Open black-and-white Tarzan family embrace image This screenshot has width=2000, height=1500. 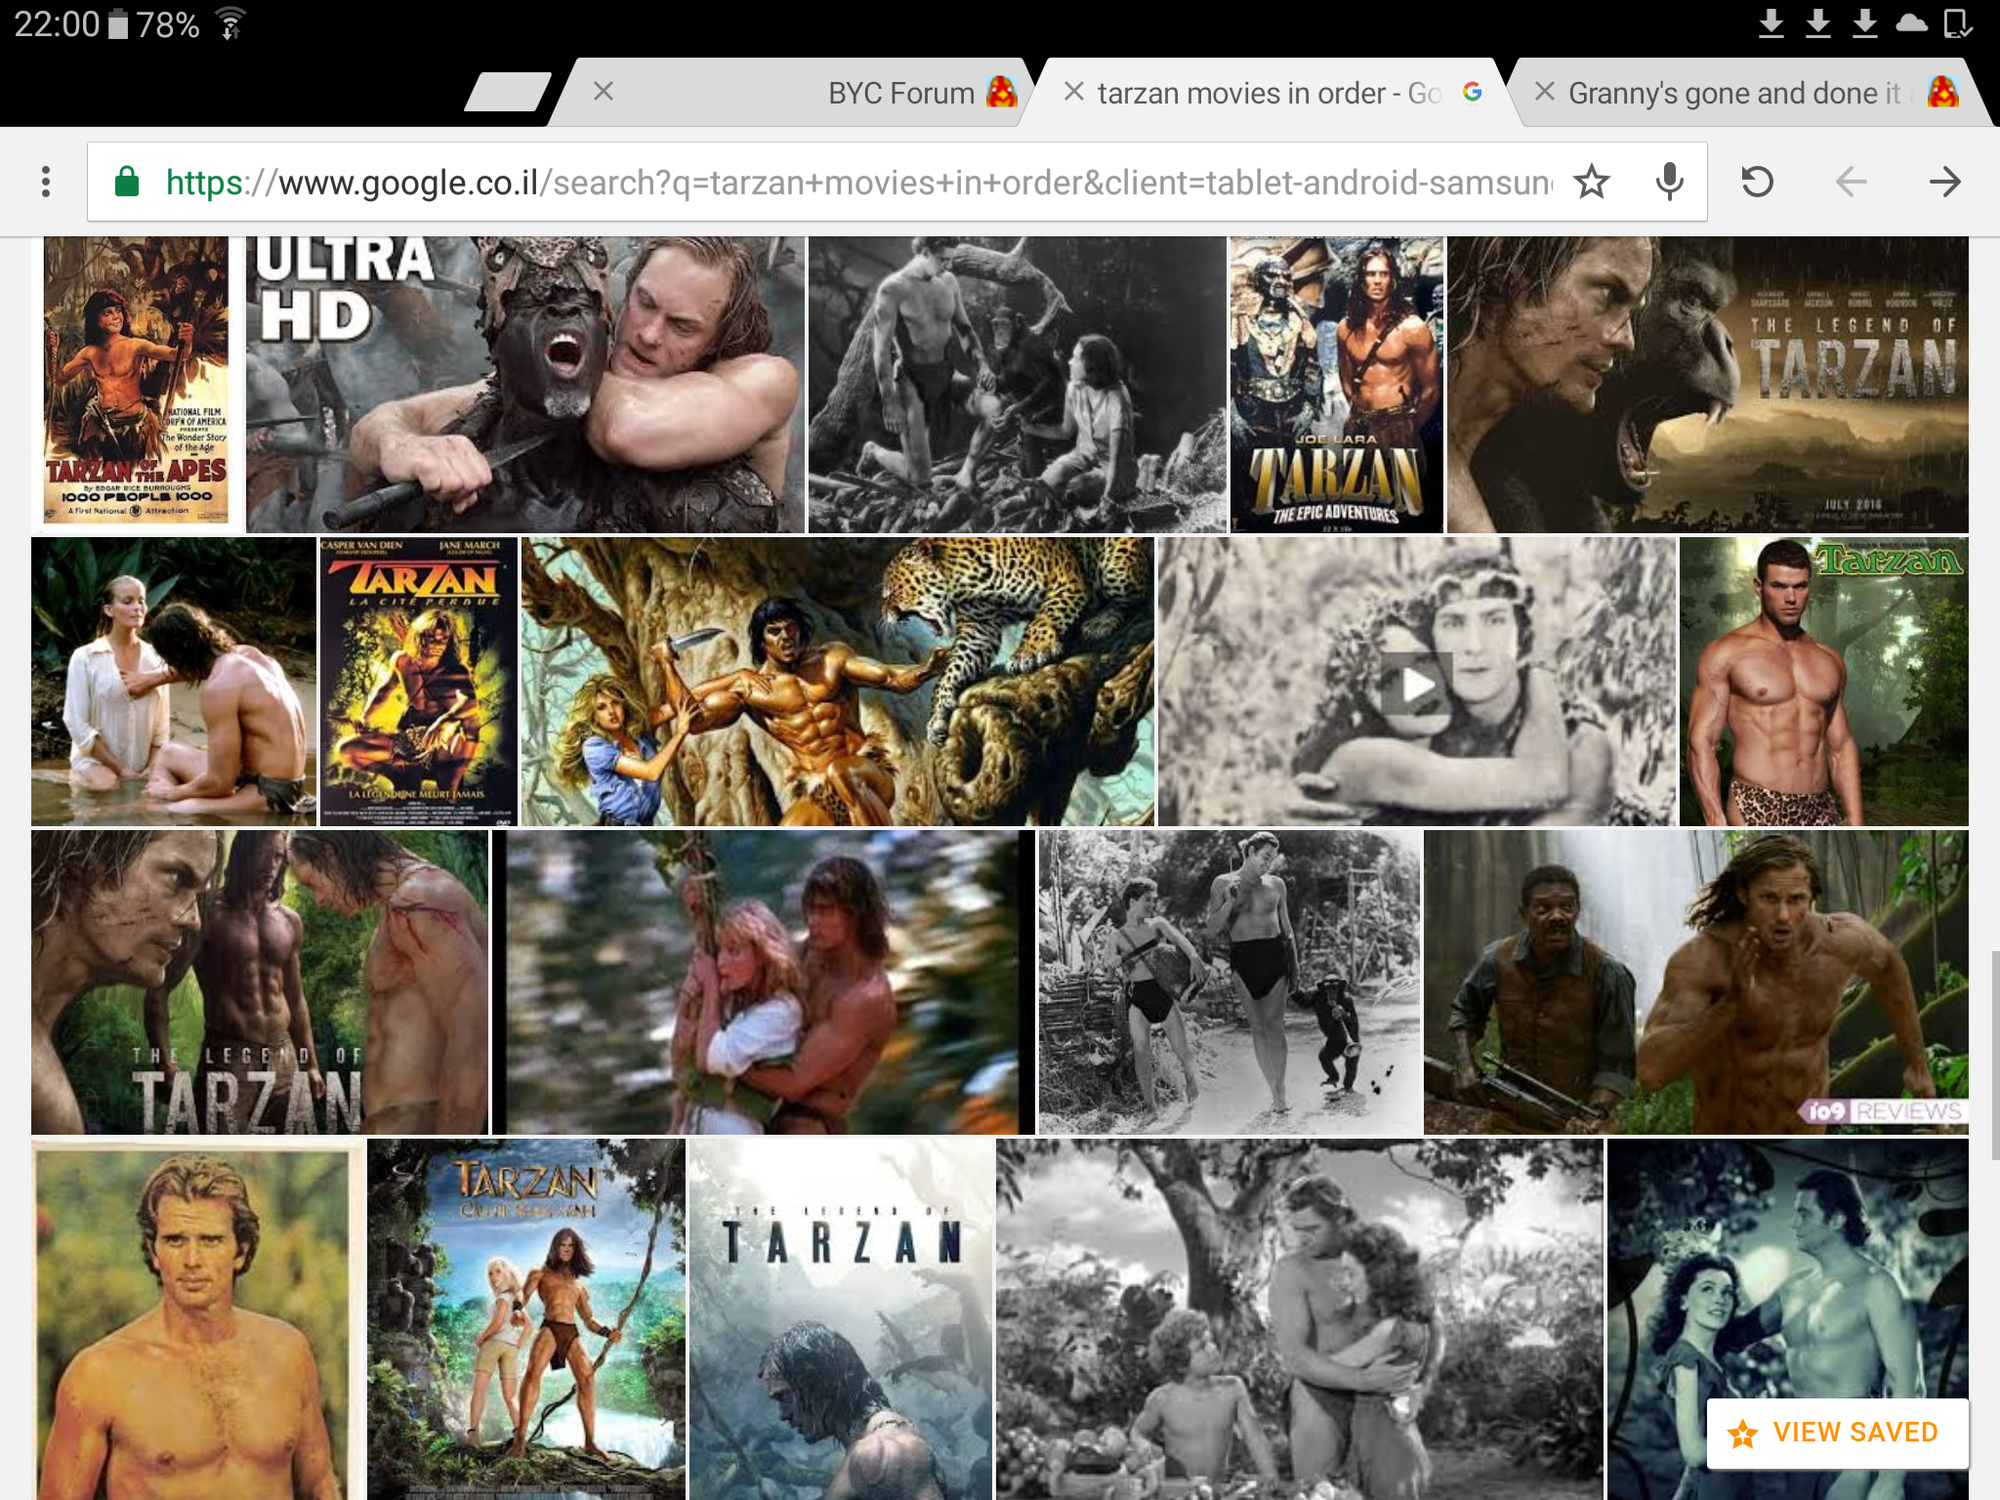click(x=1299, y=1319)
